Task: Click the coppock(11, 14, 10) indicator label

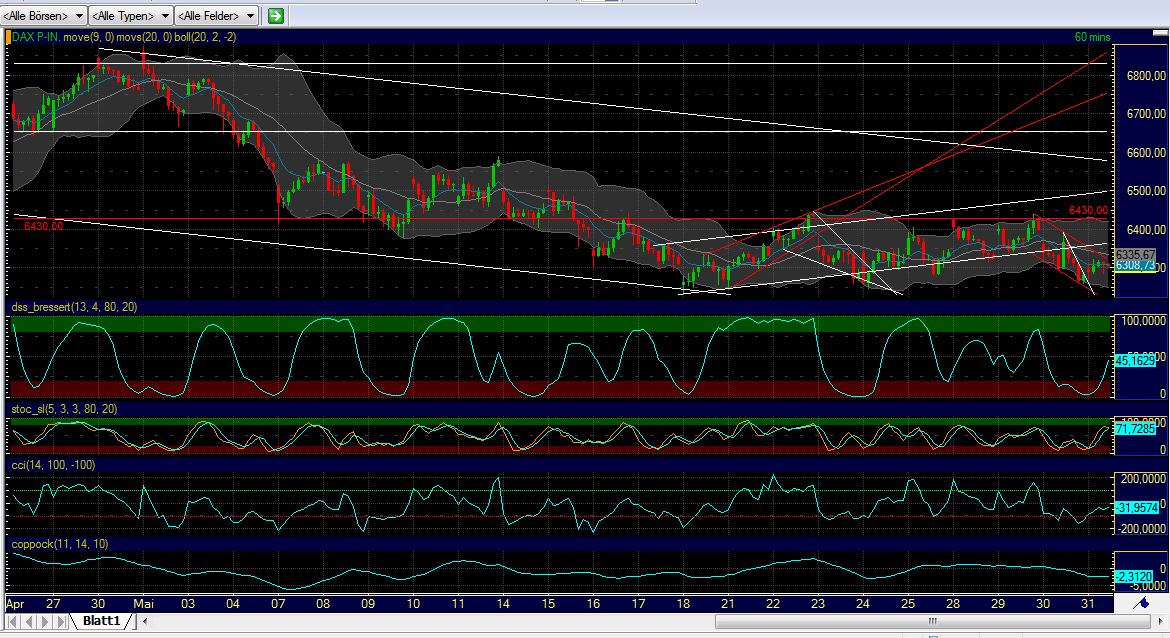Action: coord(58,544)
